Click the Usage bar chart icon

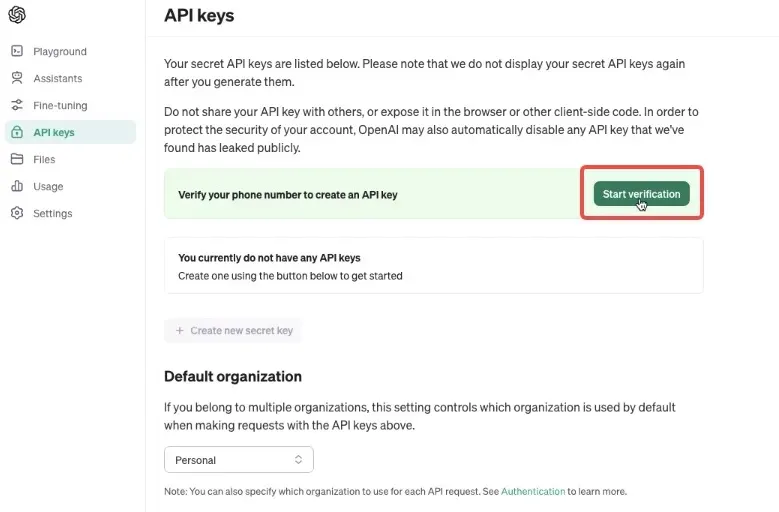point(17,186)
